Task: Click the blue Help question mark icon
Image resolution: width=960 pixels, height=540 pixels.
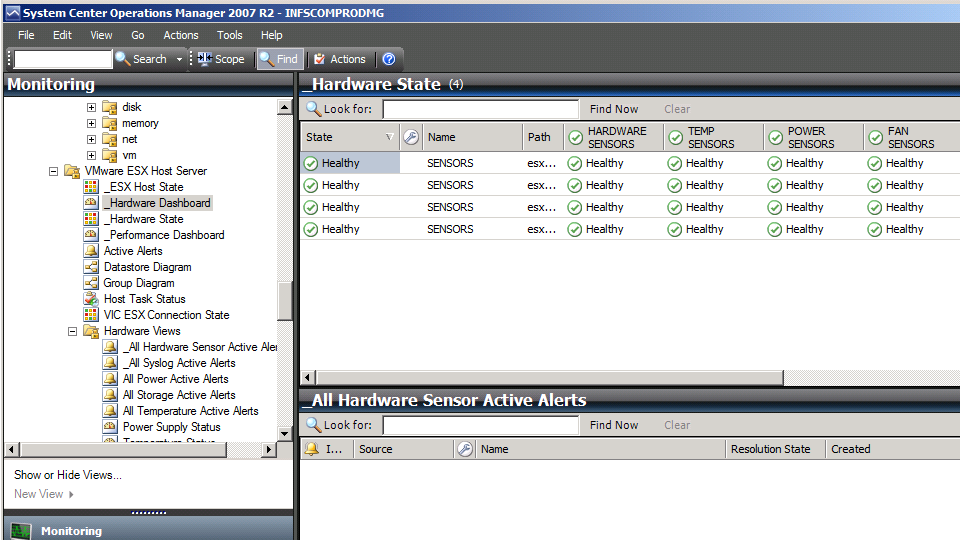Action: (389, 59)
